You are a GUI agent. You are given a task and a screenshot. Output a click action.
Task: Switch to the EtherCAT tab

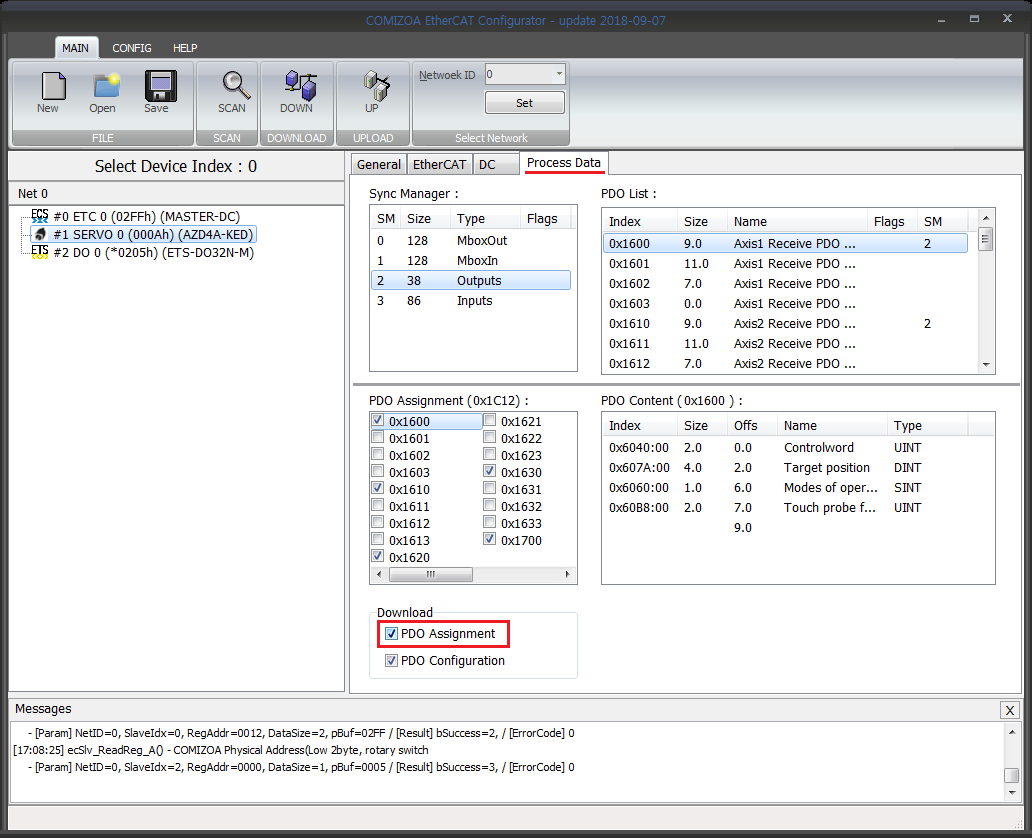click(439, 165)
